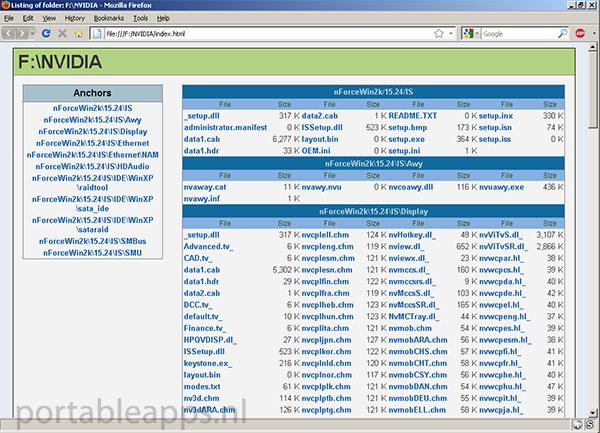
Task: Click the scrollbar down arrow
Action: (x=593, y=413)
